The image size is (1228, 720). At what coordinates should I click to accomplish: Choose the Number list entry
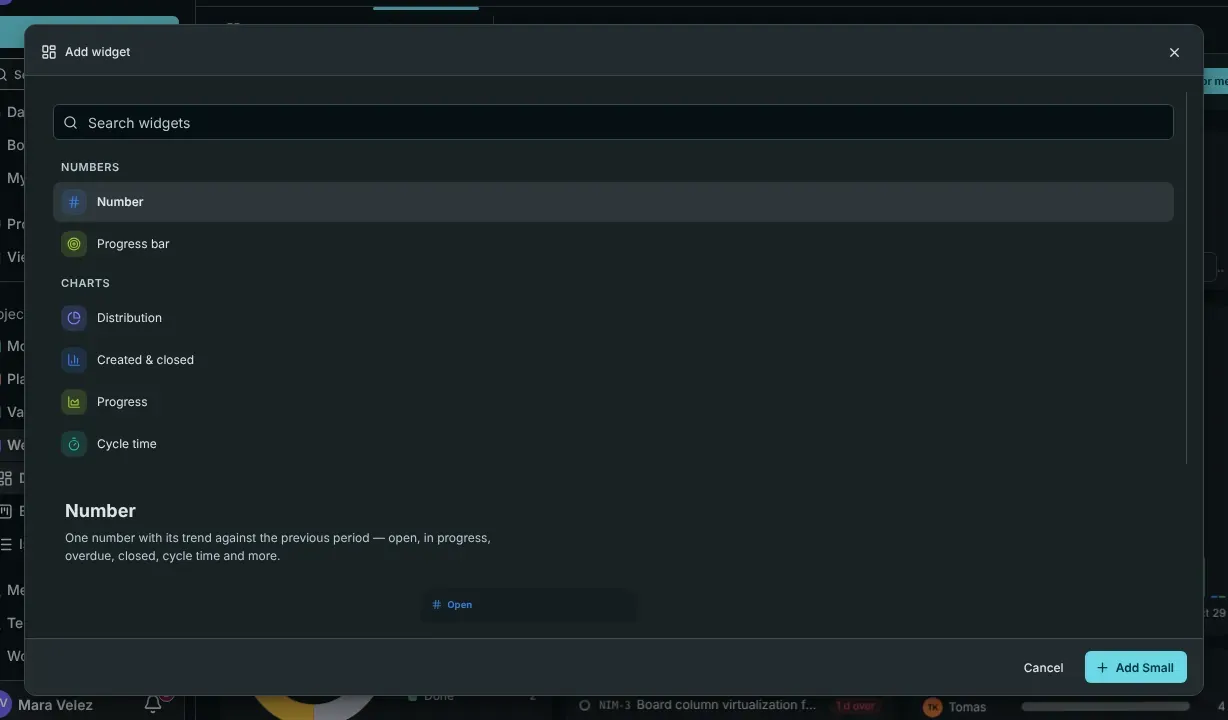[613, 202]
